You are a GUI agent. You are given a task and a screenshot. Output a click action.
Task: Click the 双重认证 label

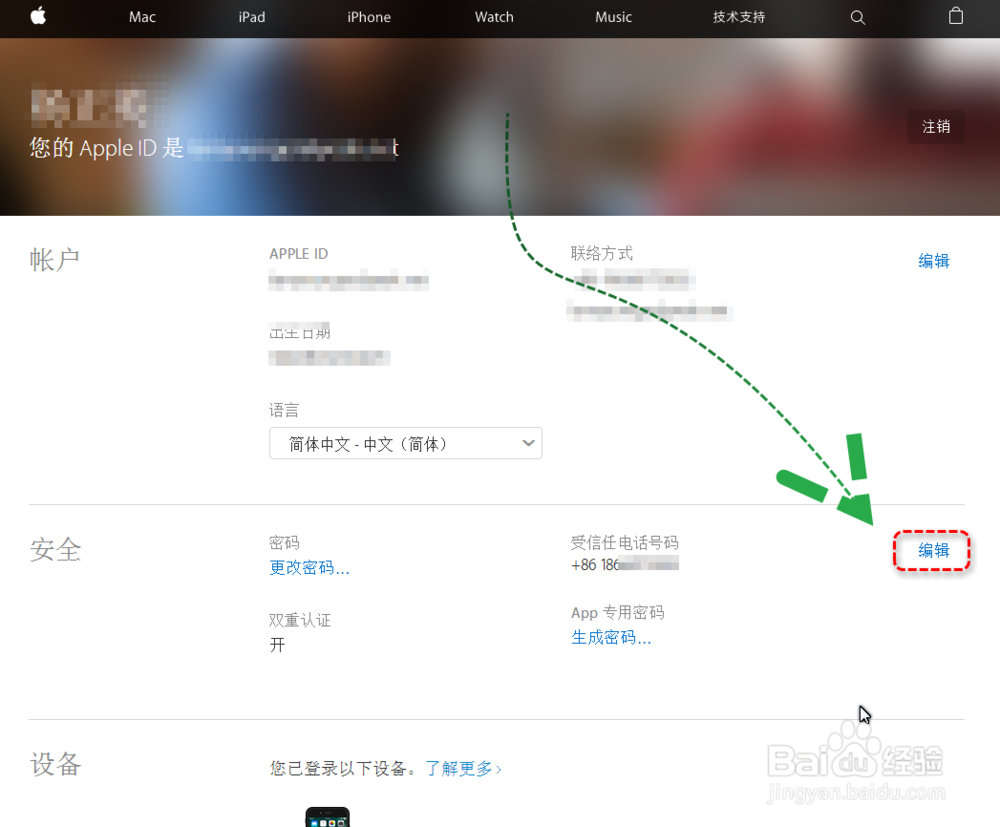tap(300, 620)
